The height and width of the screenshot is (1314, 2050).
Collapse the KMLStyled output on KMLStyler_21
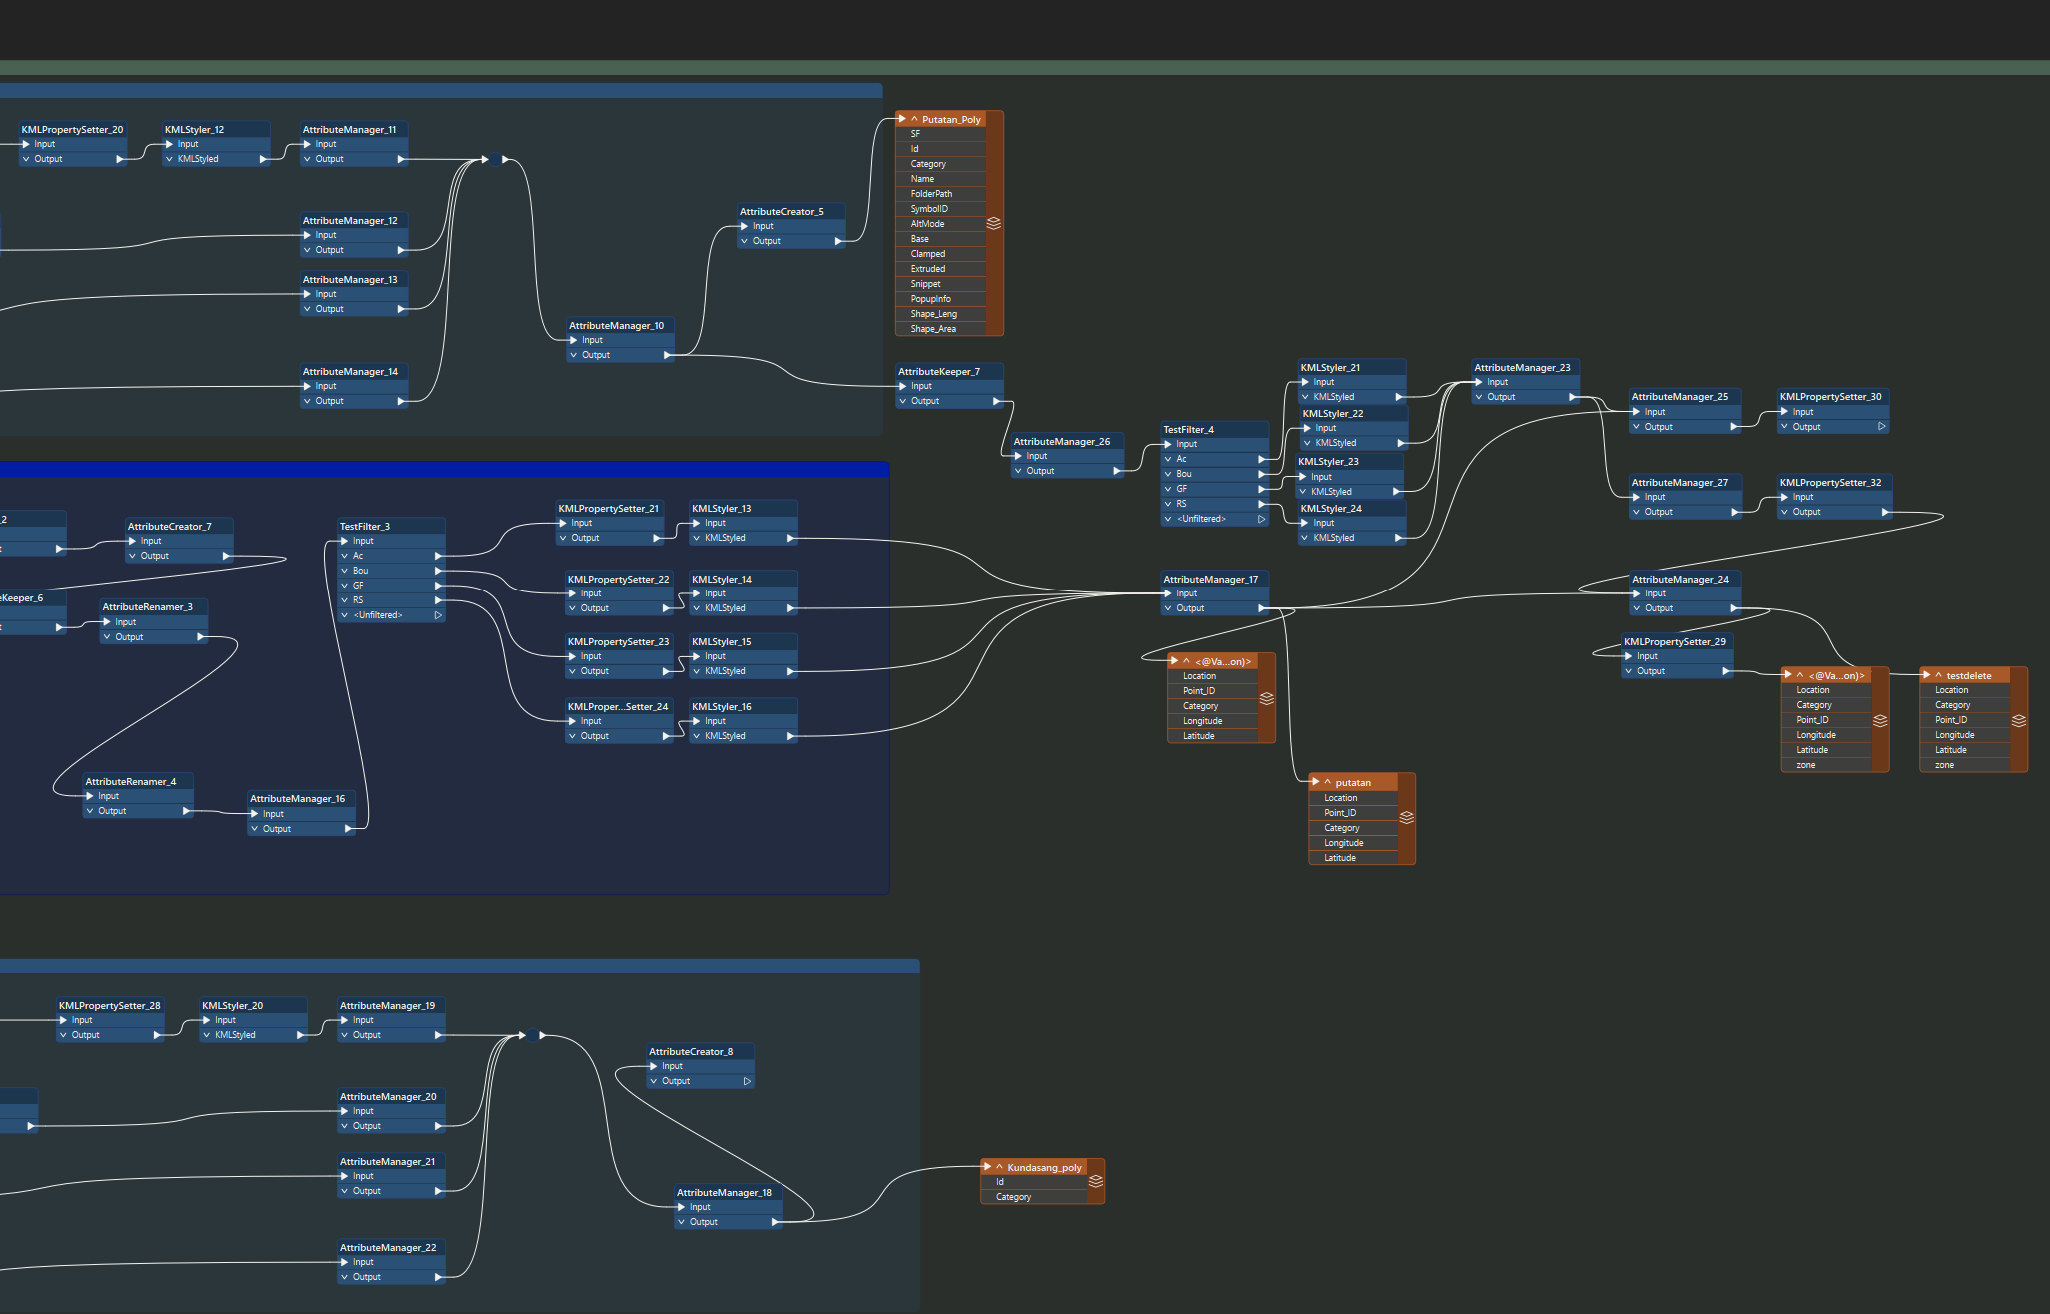pyautogui.click(x=1305, y=396)
